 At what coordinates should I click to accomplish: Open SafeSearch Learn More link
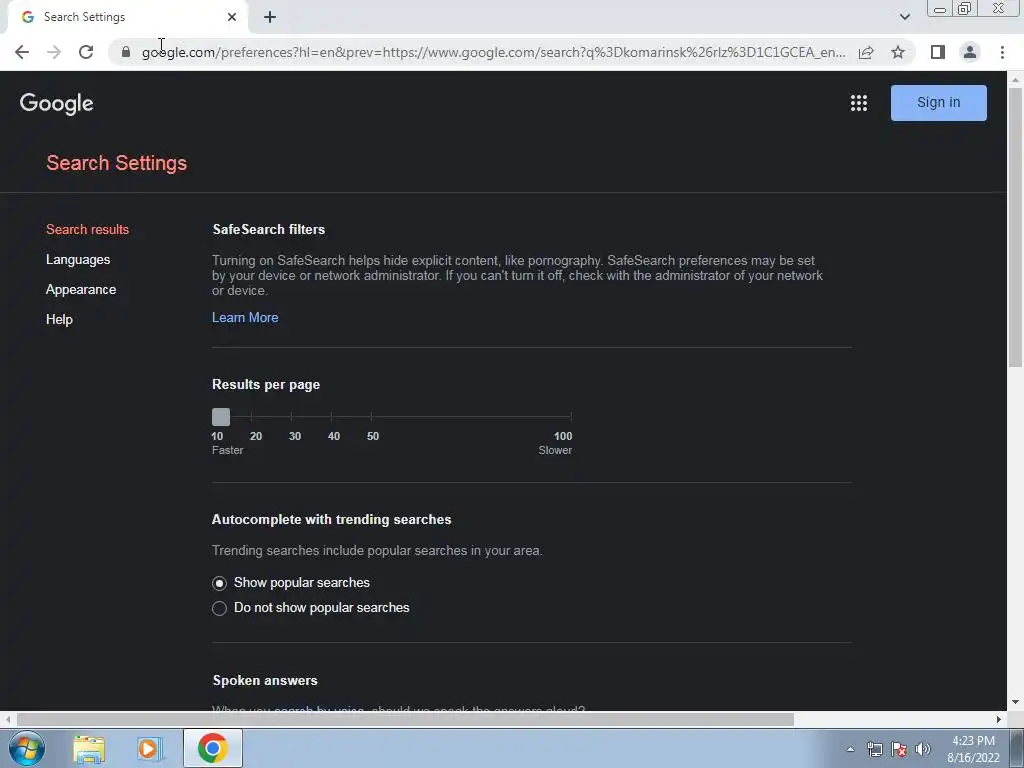tap(245, 317)
